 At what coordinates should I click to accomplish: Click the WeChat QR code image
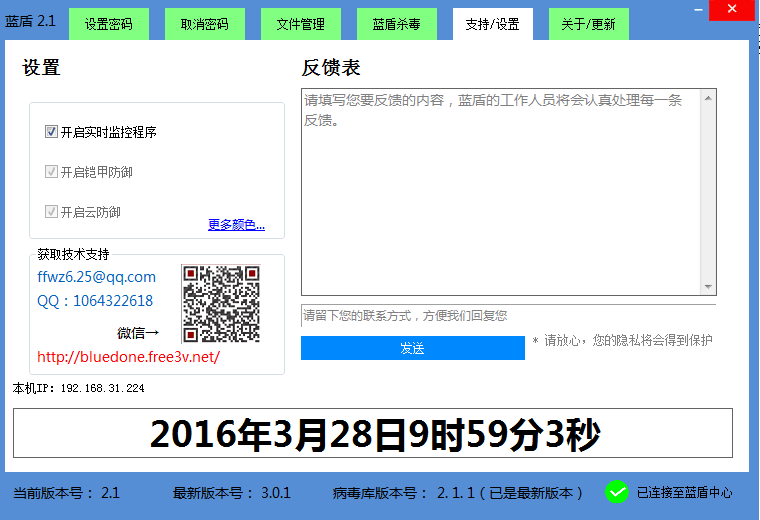pos(221,304)
